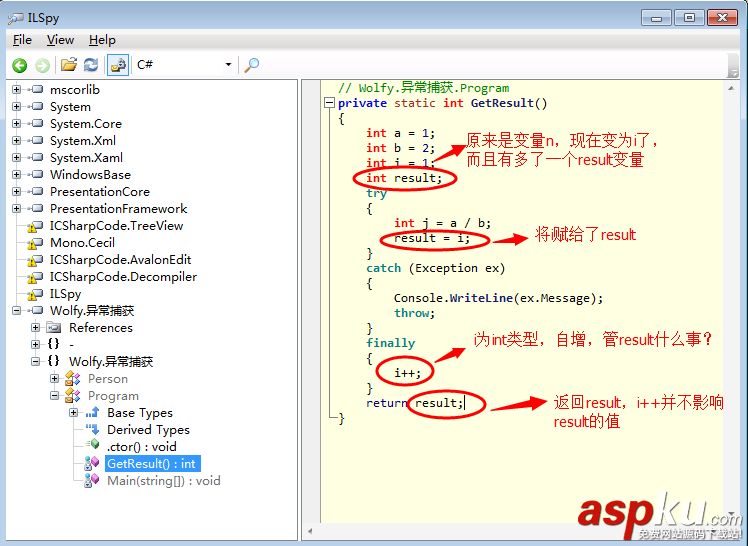Click the GetResult method name in code
The image size is (748, 546).
click(x=502, y=103)
